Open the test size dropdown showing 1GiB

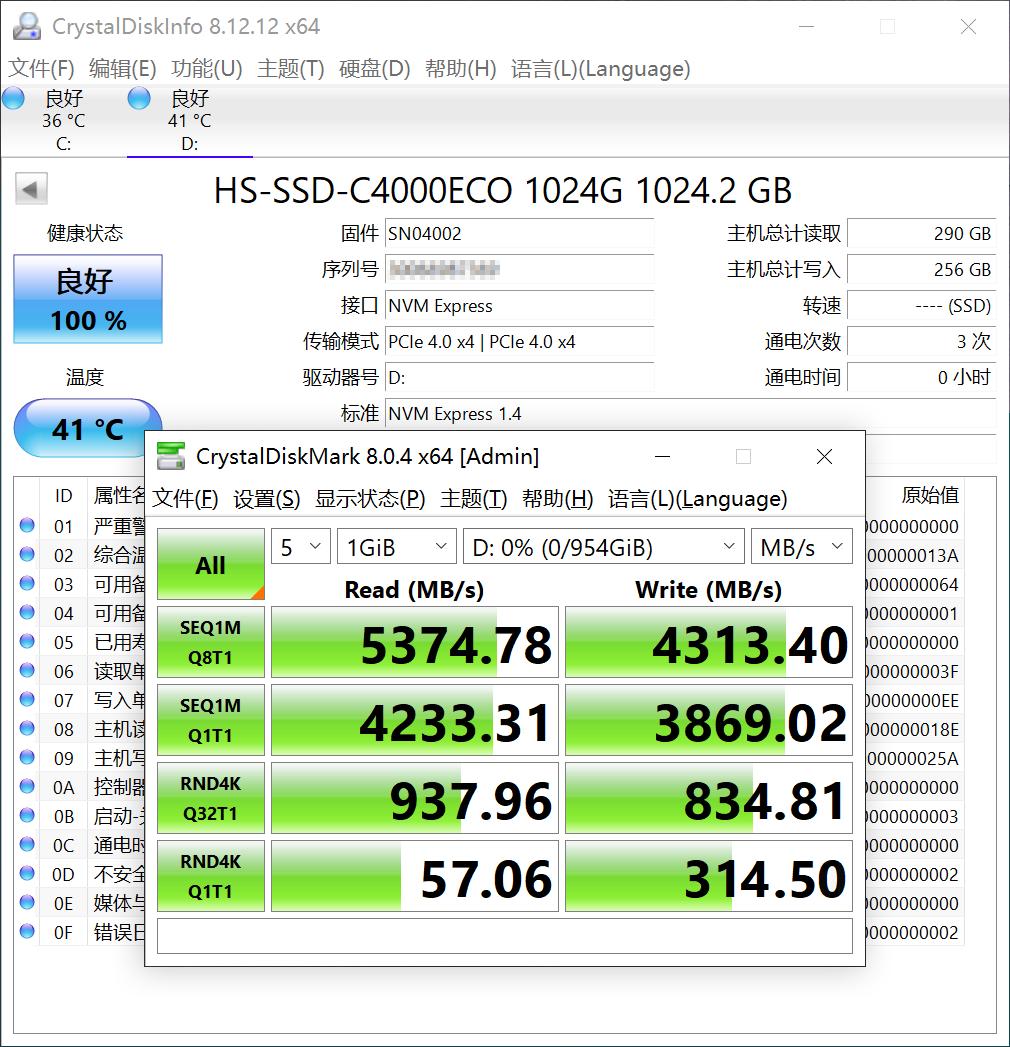(396, 546)
